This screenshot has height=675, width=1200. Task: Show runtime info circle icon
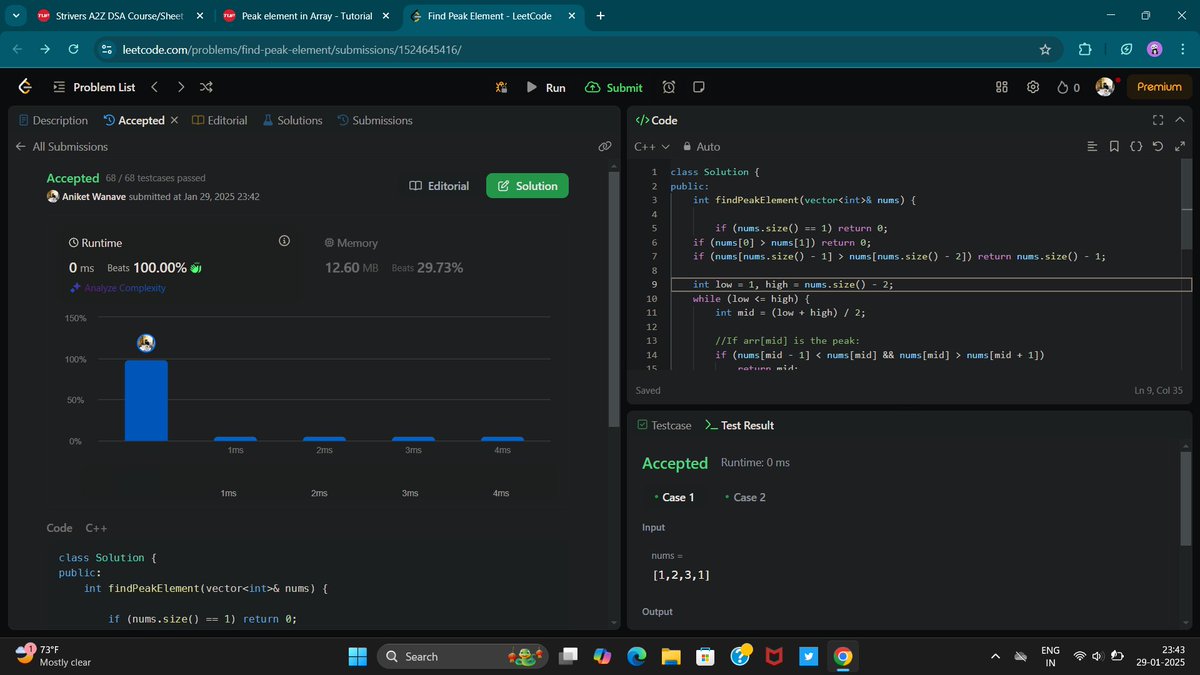pos(284,241)
